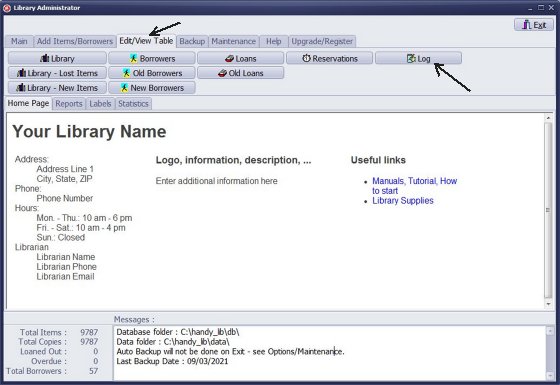Click the 'Enter additional information here' text
Image resolution: width=560 pixels, height=385 pixels.
click(x=216, y=181)
